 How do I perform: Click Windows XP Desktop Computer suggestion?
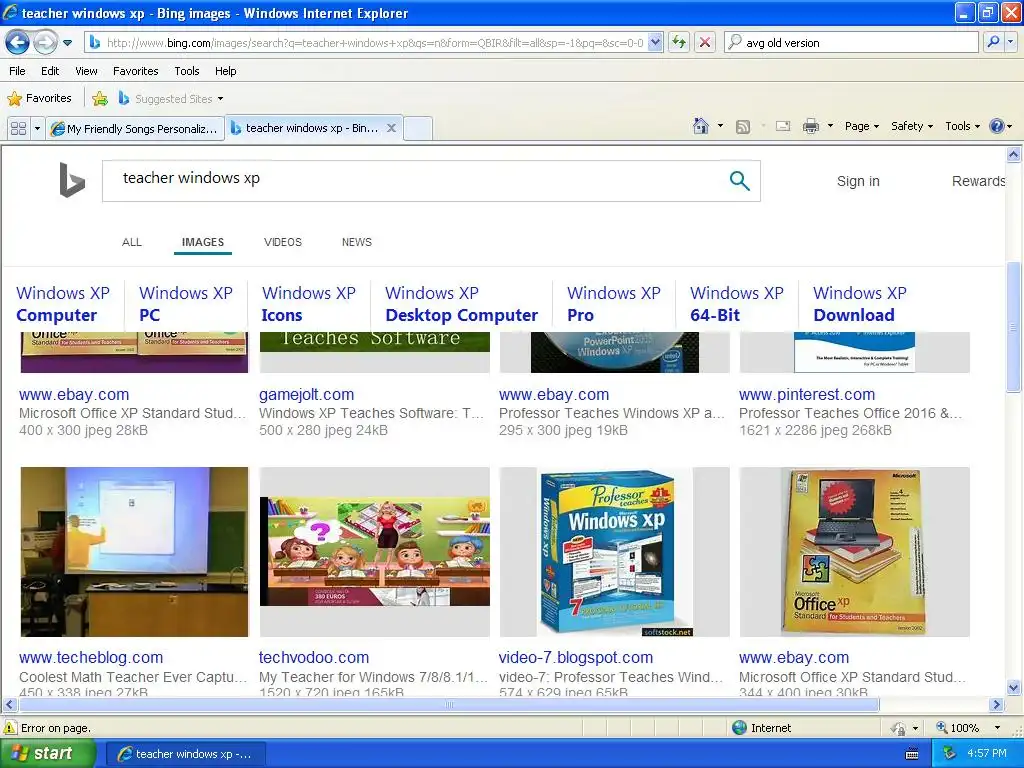click(x=461, y=304)
